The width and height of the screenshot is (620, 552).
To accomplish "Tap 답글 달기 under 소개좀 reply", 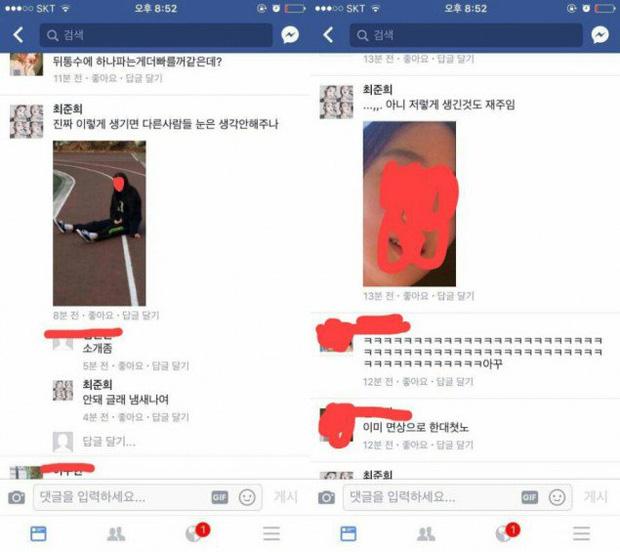I will 170,366.
